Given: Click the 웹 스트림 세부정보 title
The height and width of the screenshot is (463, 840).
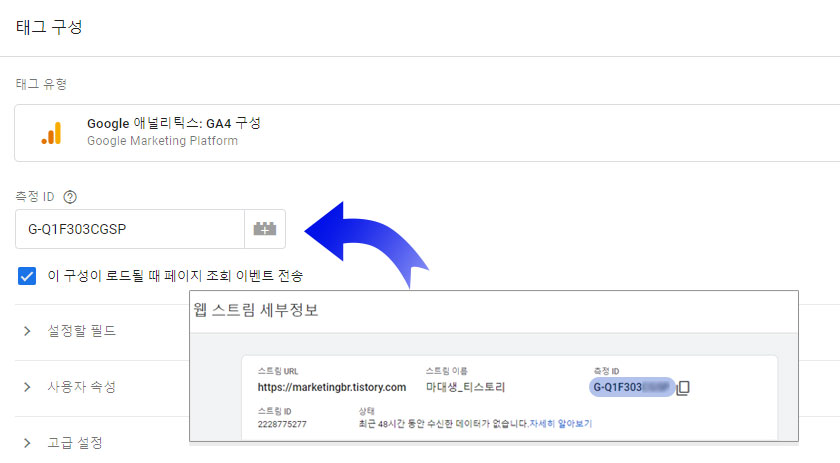Looking at the screenshot, I should [256, 310].
